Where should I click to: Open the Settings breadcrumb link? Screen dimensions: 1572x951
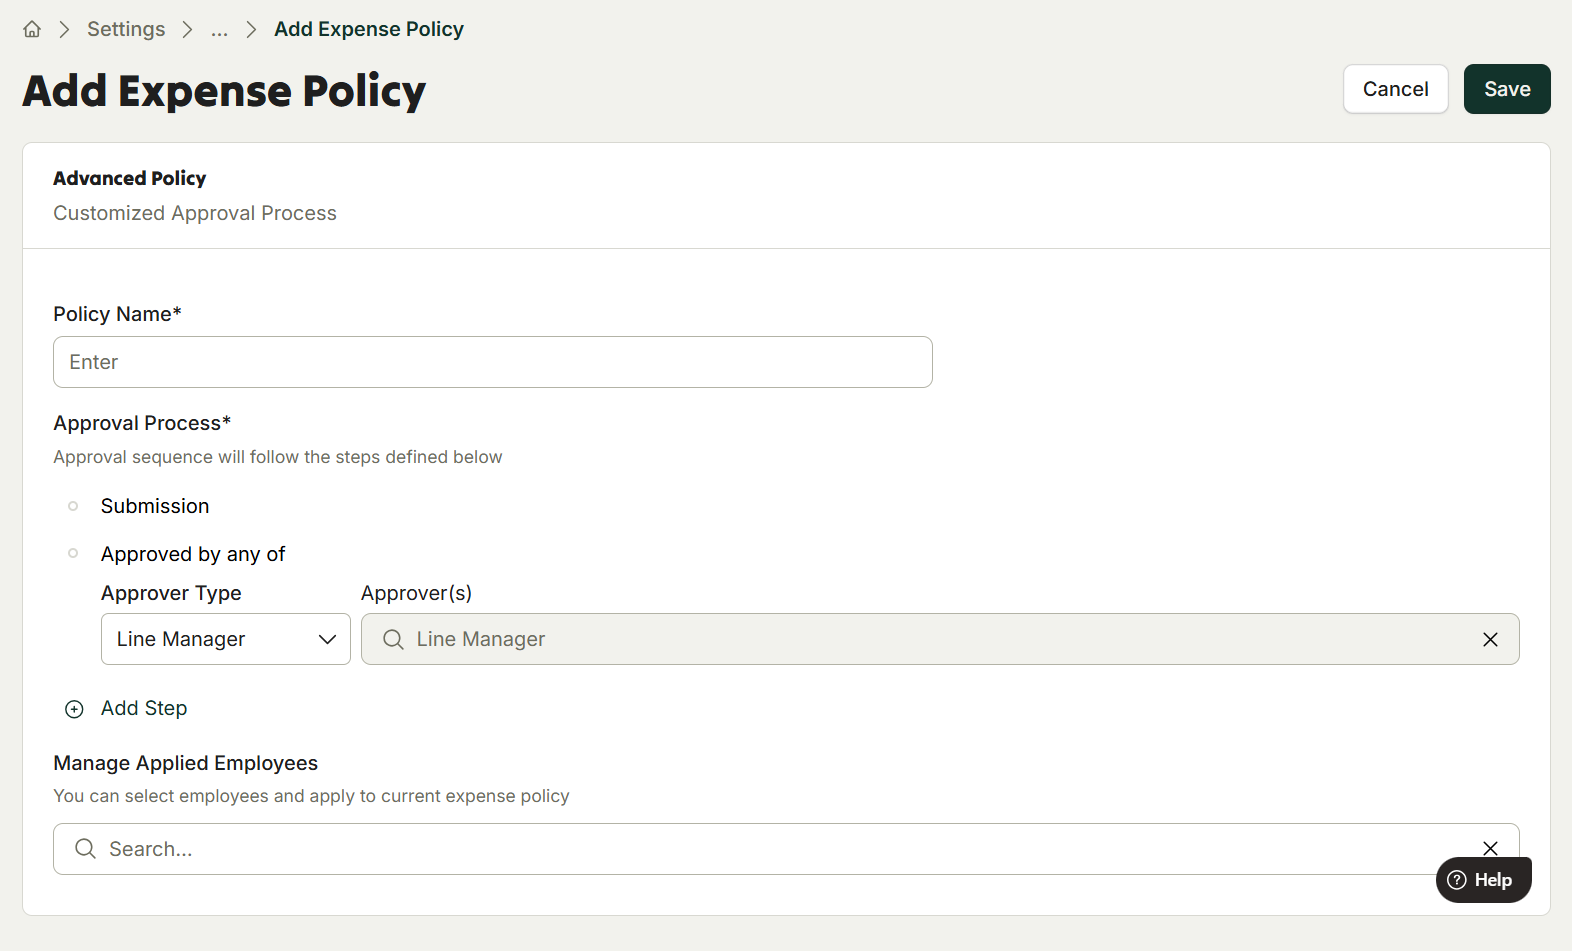pyautogui.click(x=126, y=29)
